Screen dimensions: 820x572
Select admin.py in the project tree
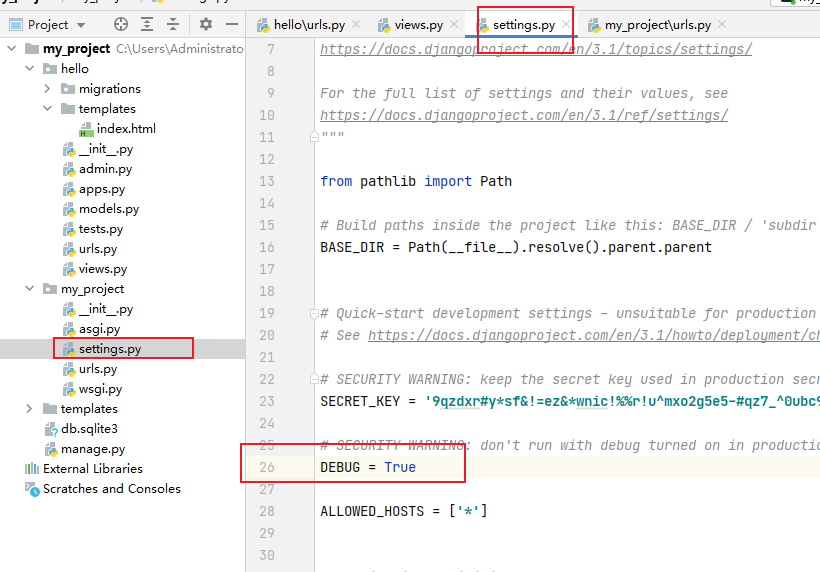[106, 169]
